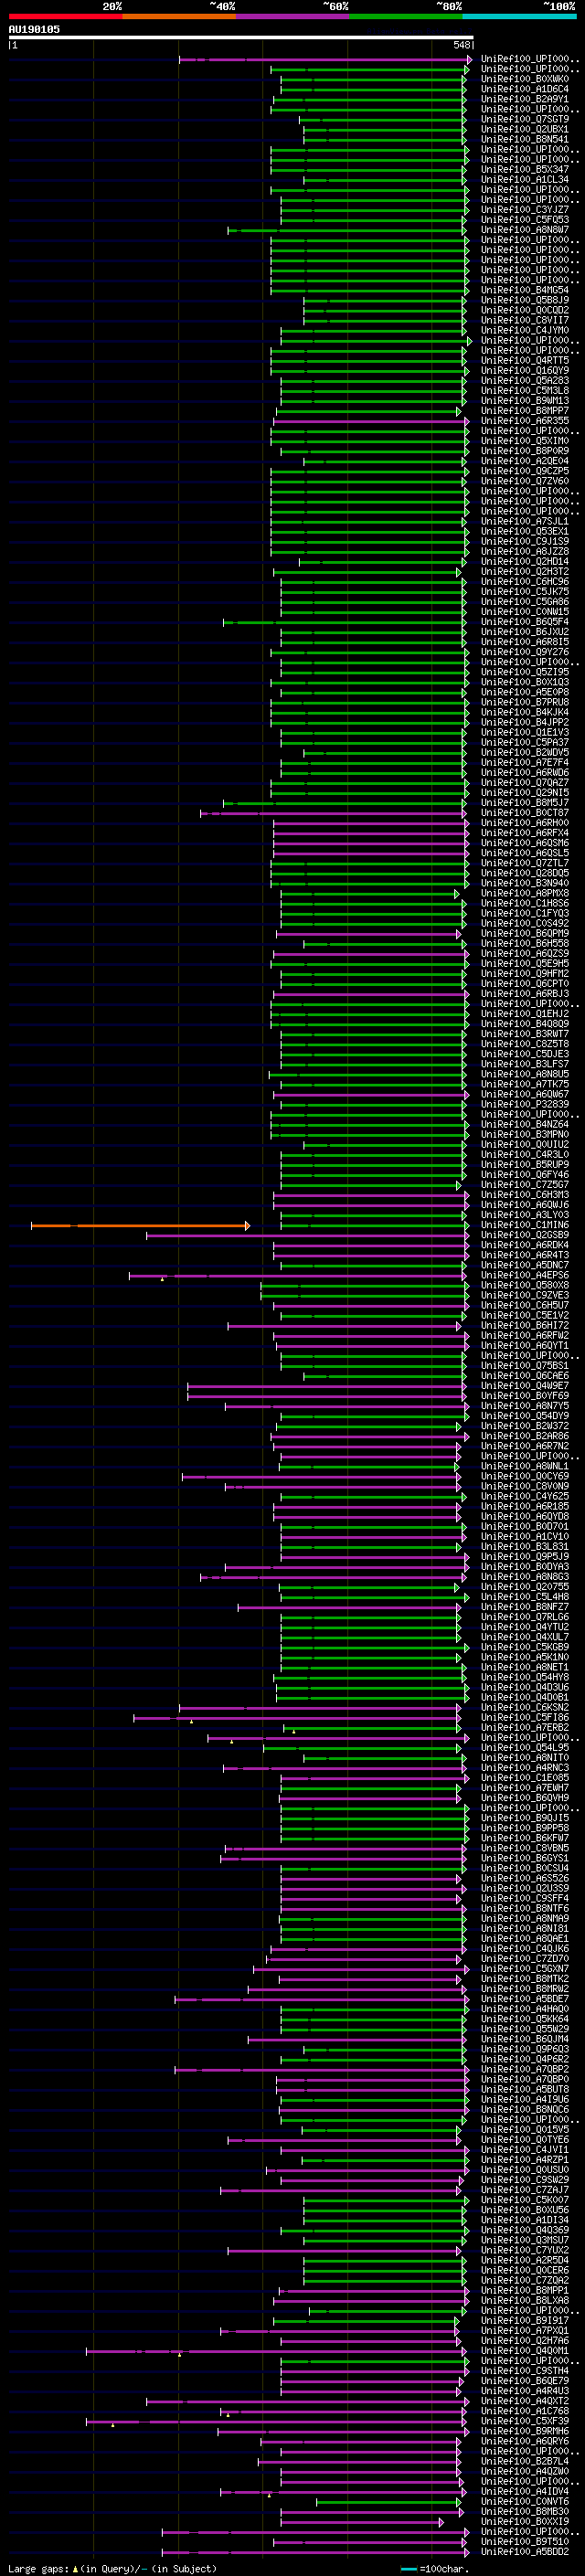Screen dimensions: 585x2576
Task: Select hit label UniRef100_A6R355
Action: click(524, 421)
